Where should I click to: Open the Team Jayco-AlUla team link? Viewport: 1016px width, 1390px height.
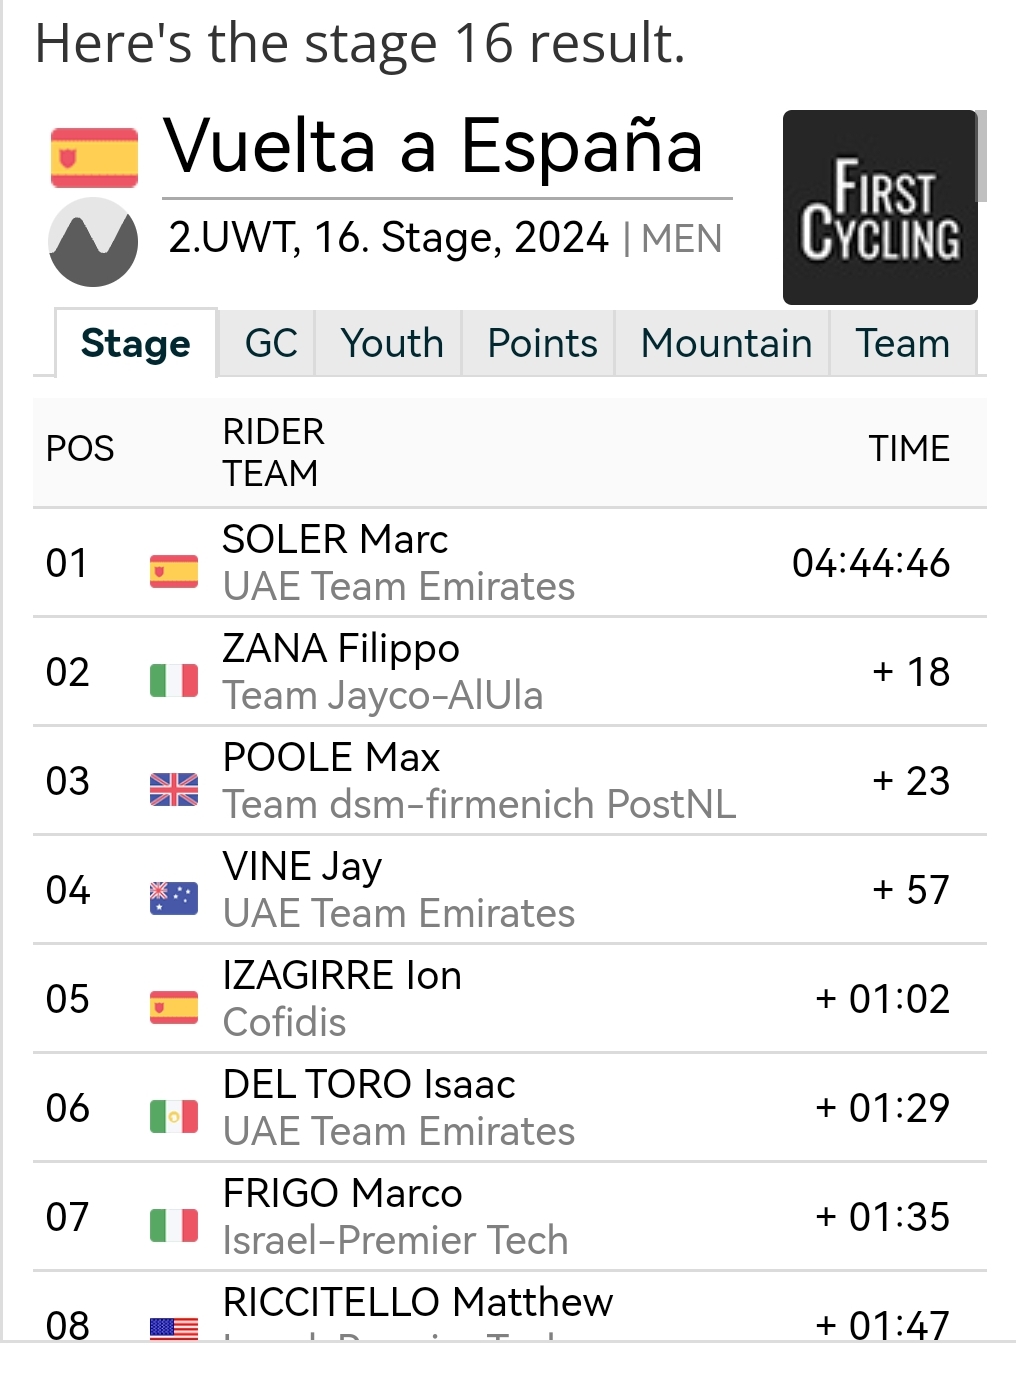[x=383, y=695]
